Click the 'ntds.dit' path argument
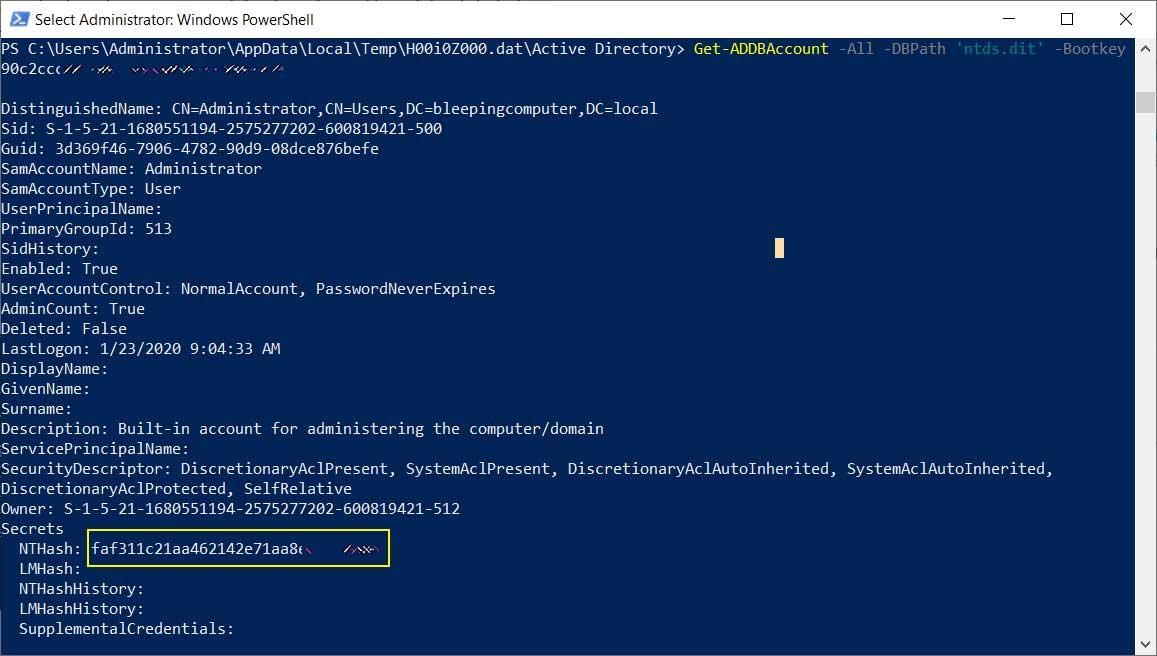1157x656 pixels. pos(1000,49)
